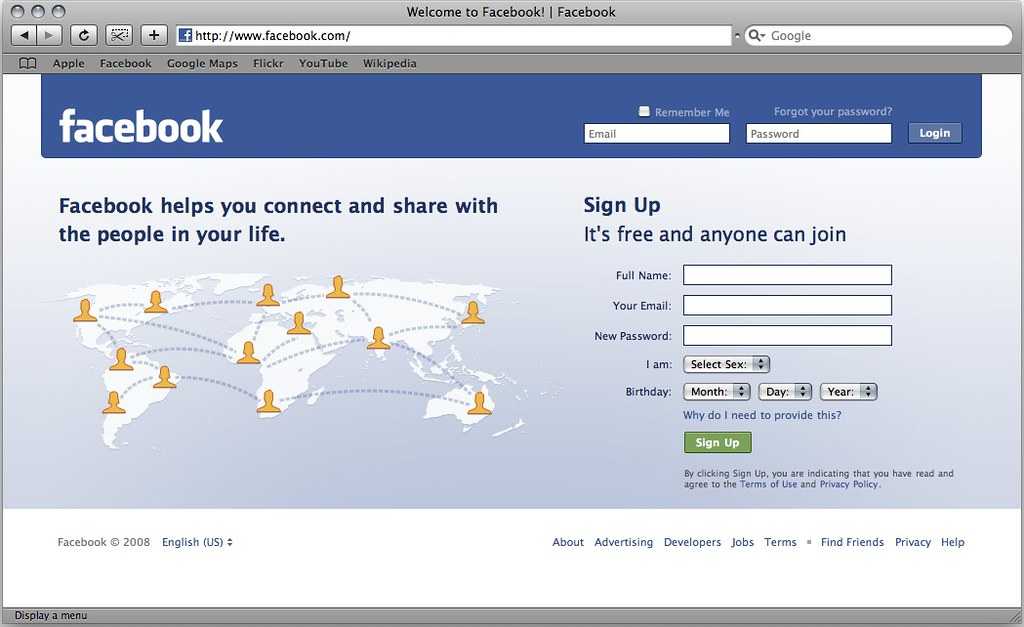Viewport: 1024px width, 627px height.
Task: Add a bookmark with the plus button
Action: coord(154,35)
